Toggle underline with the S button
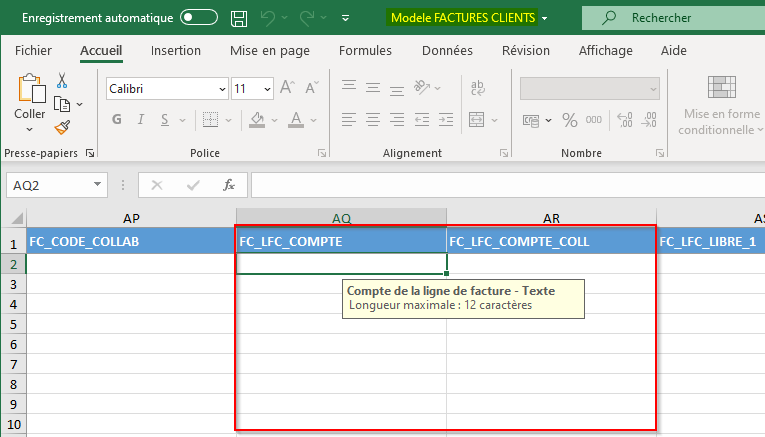Viewport: 765px width, 437px height. coord(165,119)
